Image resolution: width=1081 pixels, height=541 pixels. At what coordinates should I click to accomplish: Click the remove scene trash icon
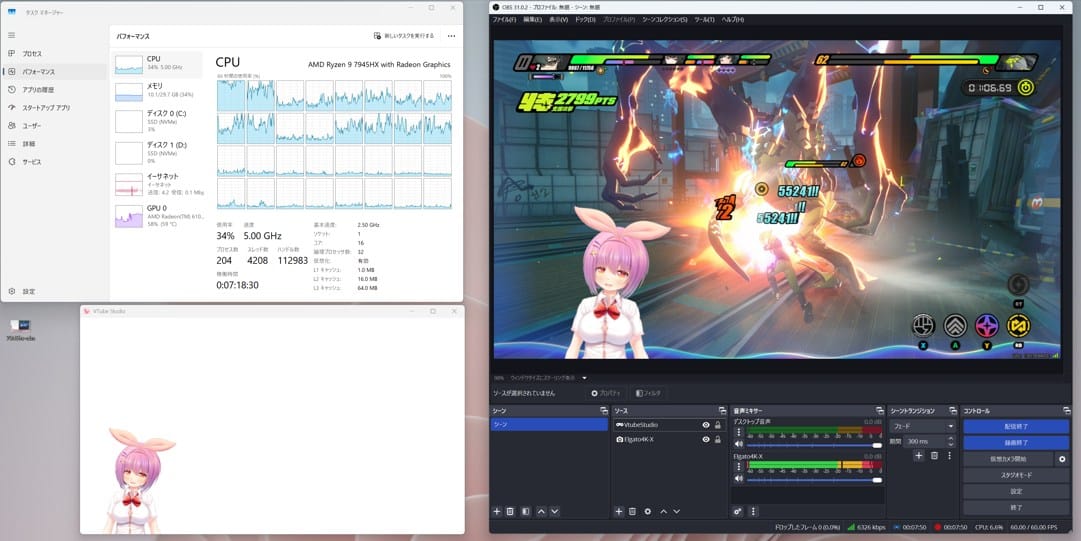pyautogui.click(x=510, y=511)
